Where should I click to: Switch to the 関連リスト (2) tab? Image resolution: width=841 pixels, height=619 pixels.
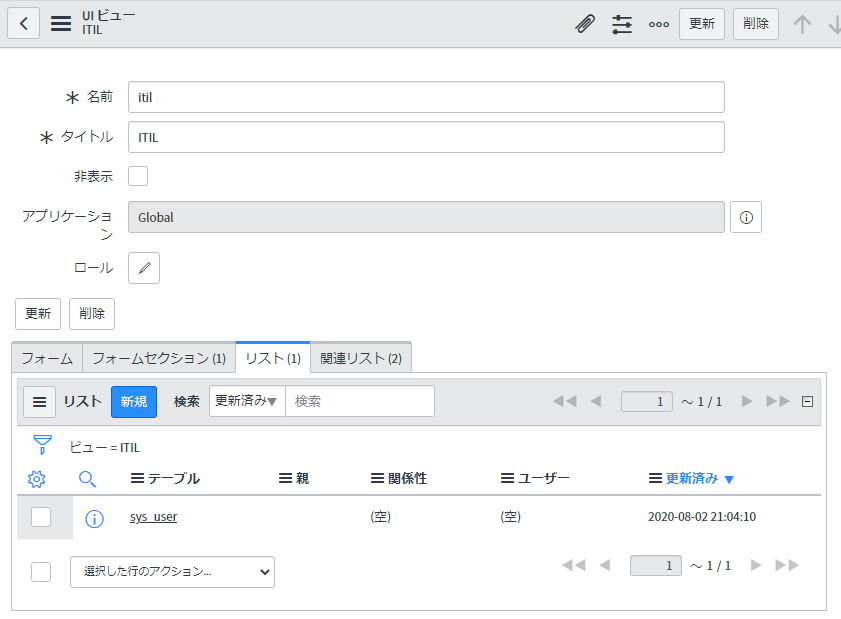[x=361, y=358]
